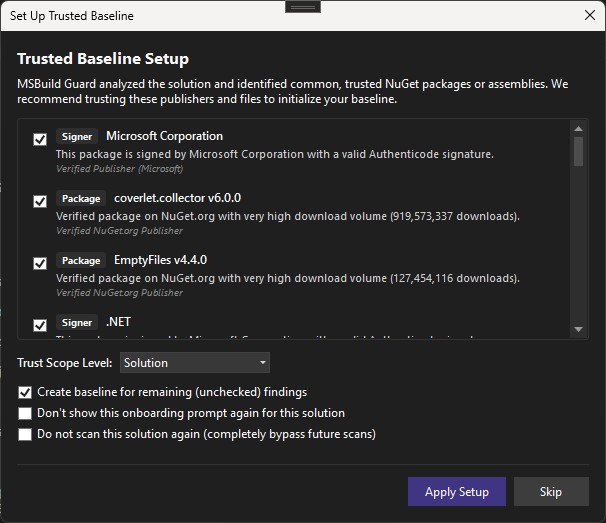Click 'Verified Publisher (Microsoft)' note

tap(119, 169)
